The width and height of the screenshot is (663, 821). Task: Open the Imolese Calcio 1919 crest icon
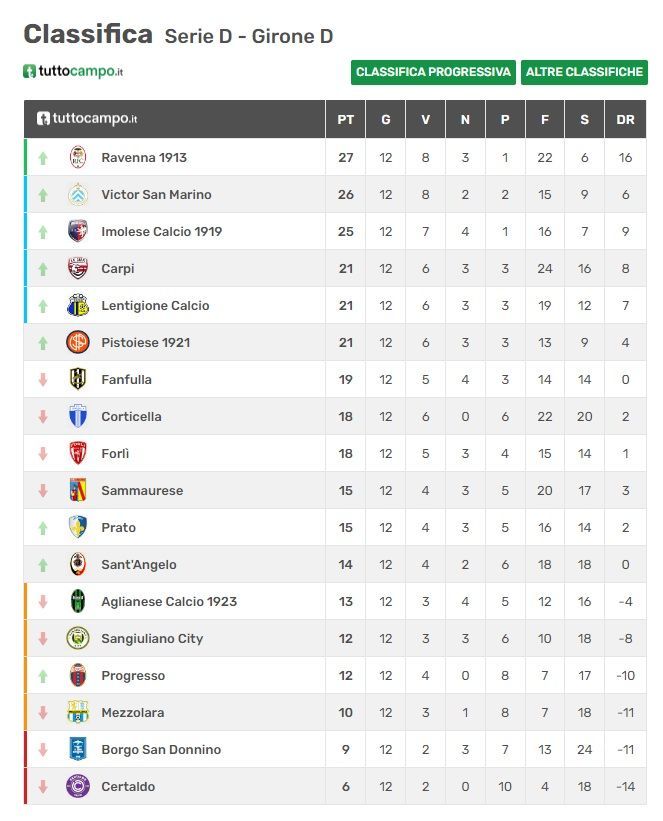78,231
